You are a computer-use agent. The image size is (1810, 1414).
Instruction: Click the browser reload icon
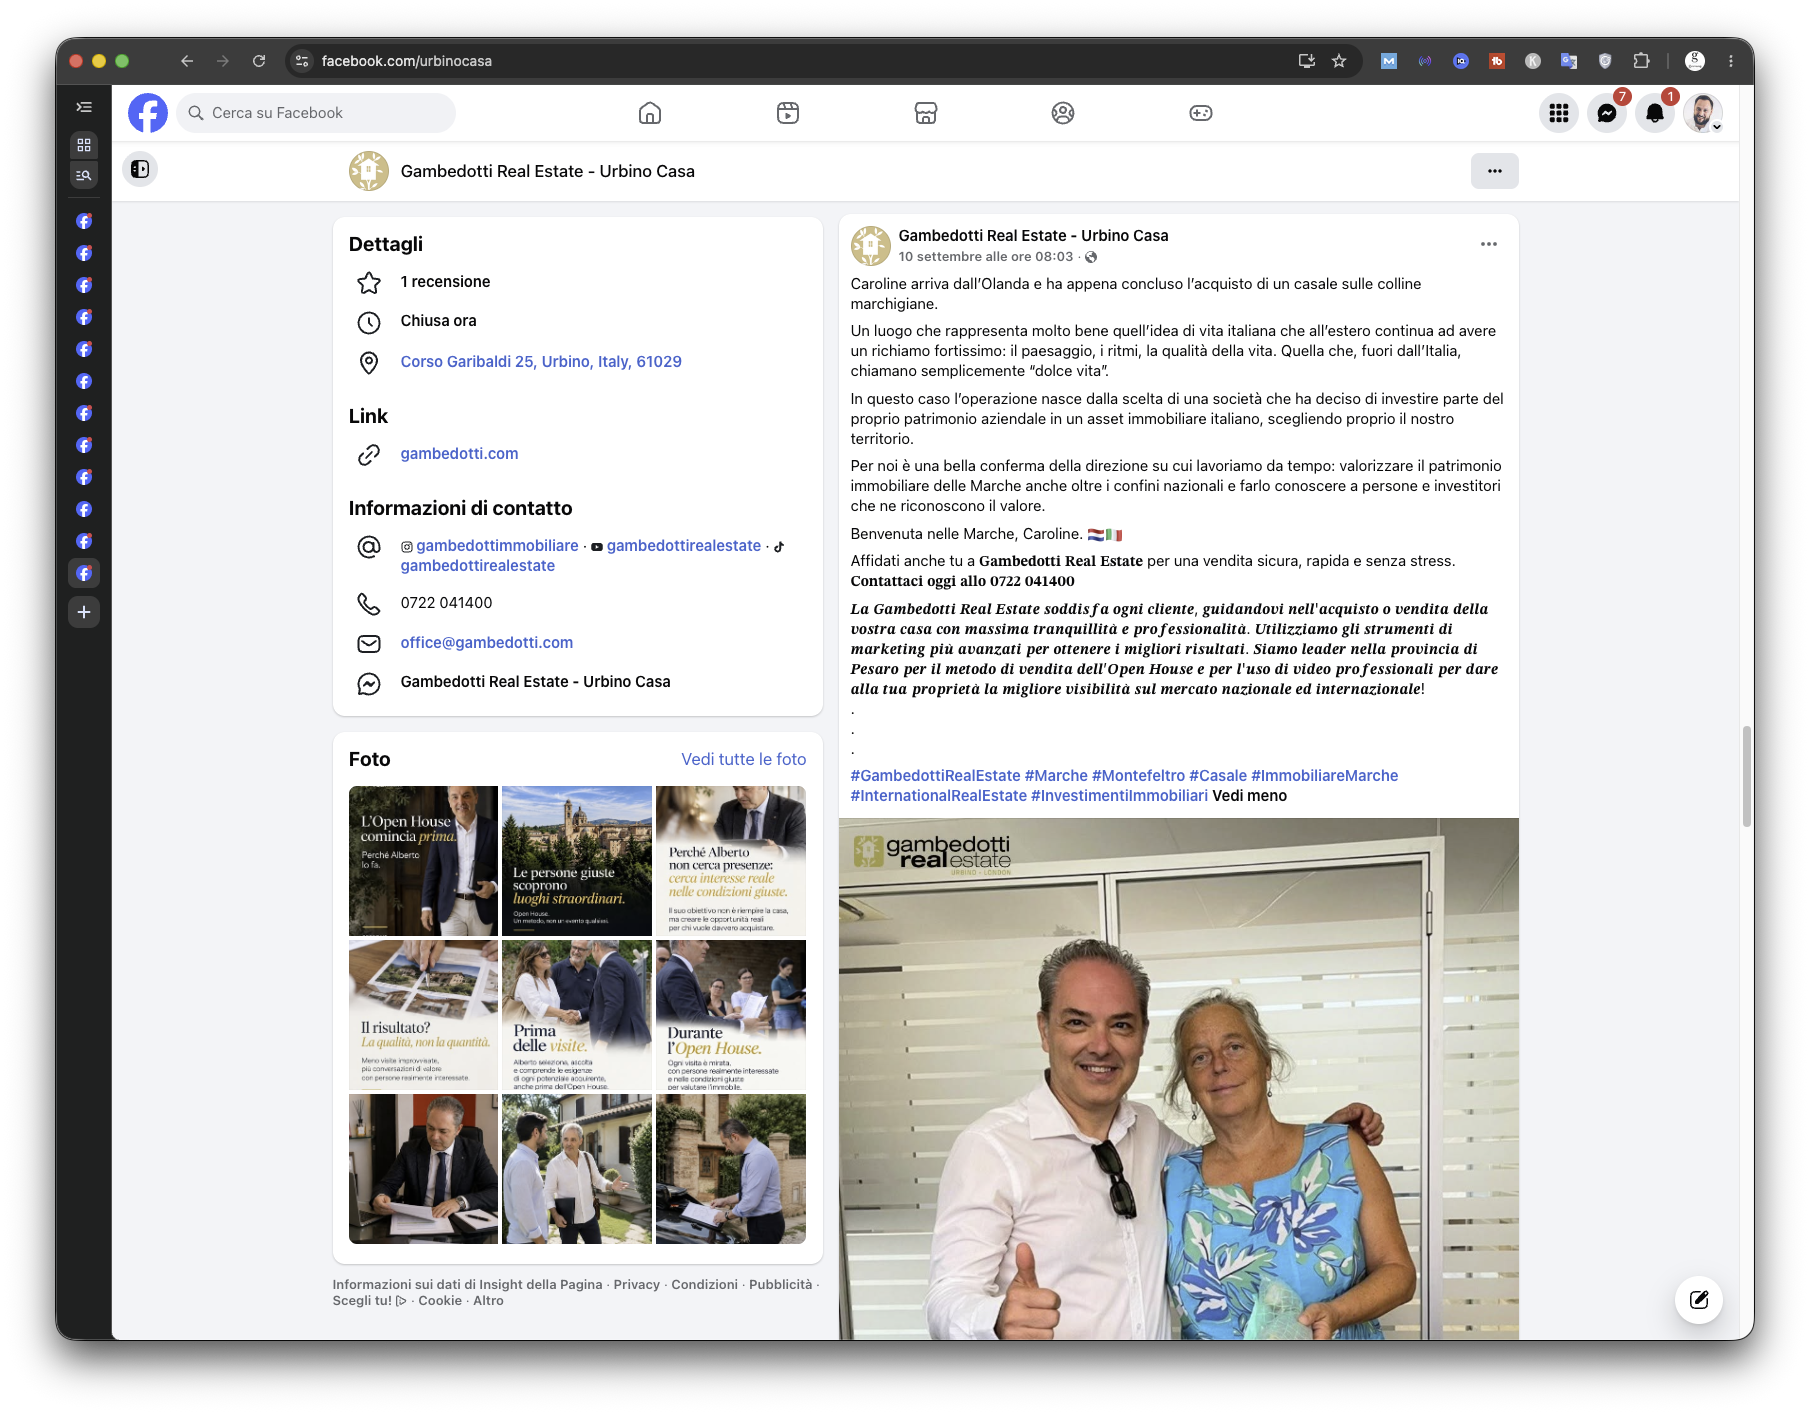259,61
